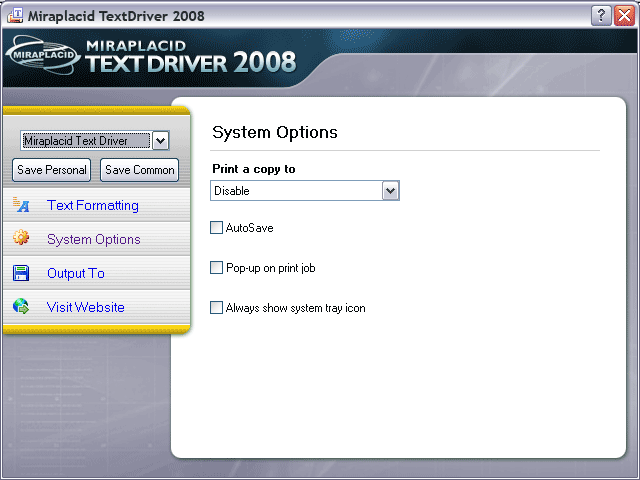The image size is (640, 480).
Task: Click the Help question mark button
Action: coord(601,16)
